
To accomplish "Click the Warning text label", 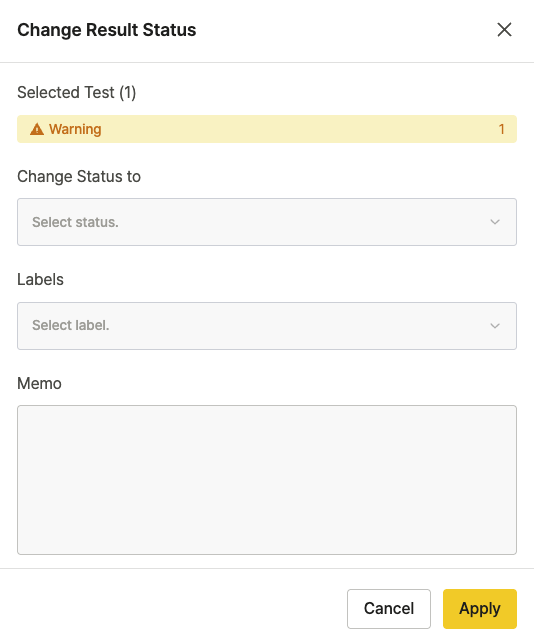I will pos(75,129).
